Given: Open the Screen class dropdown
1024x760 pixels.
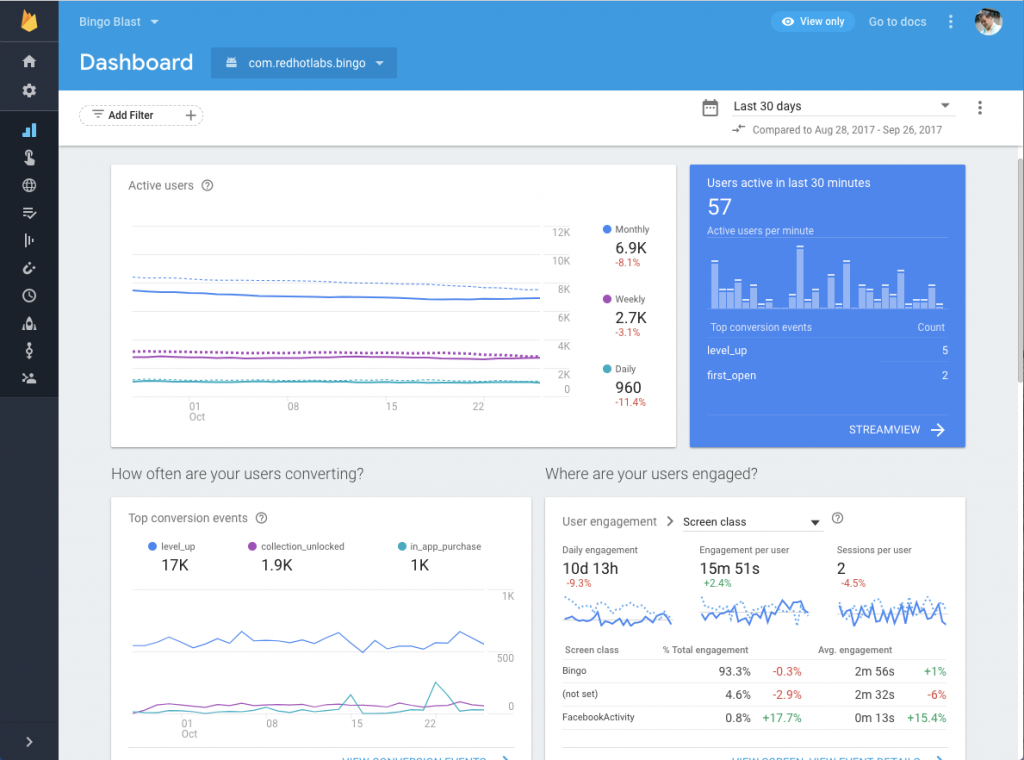Looking at the screenshot, I should coord(750,522).
